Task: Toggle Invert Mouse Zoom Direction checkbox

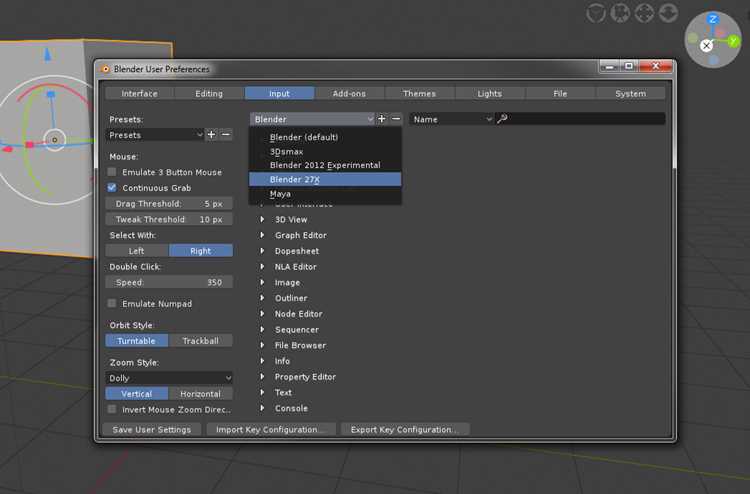Action: [112, 409]
